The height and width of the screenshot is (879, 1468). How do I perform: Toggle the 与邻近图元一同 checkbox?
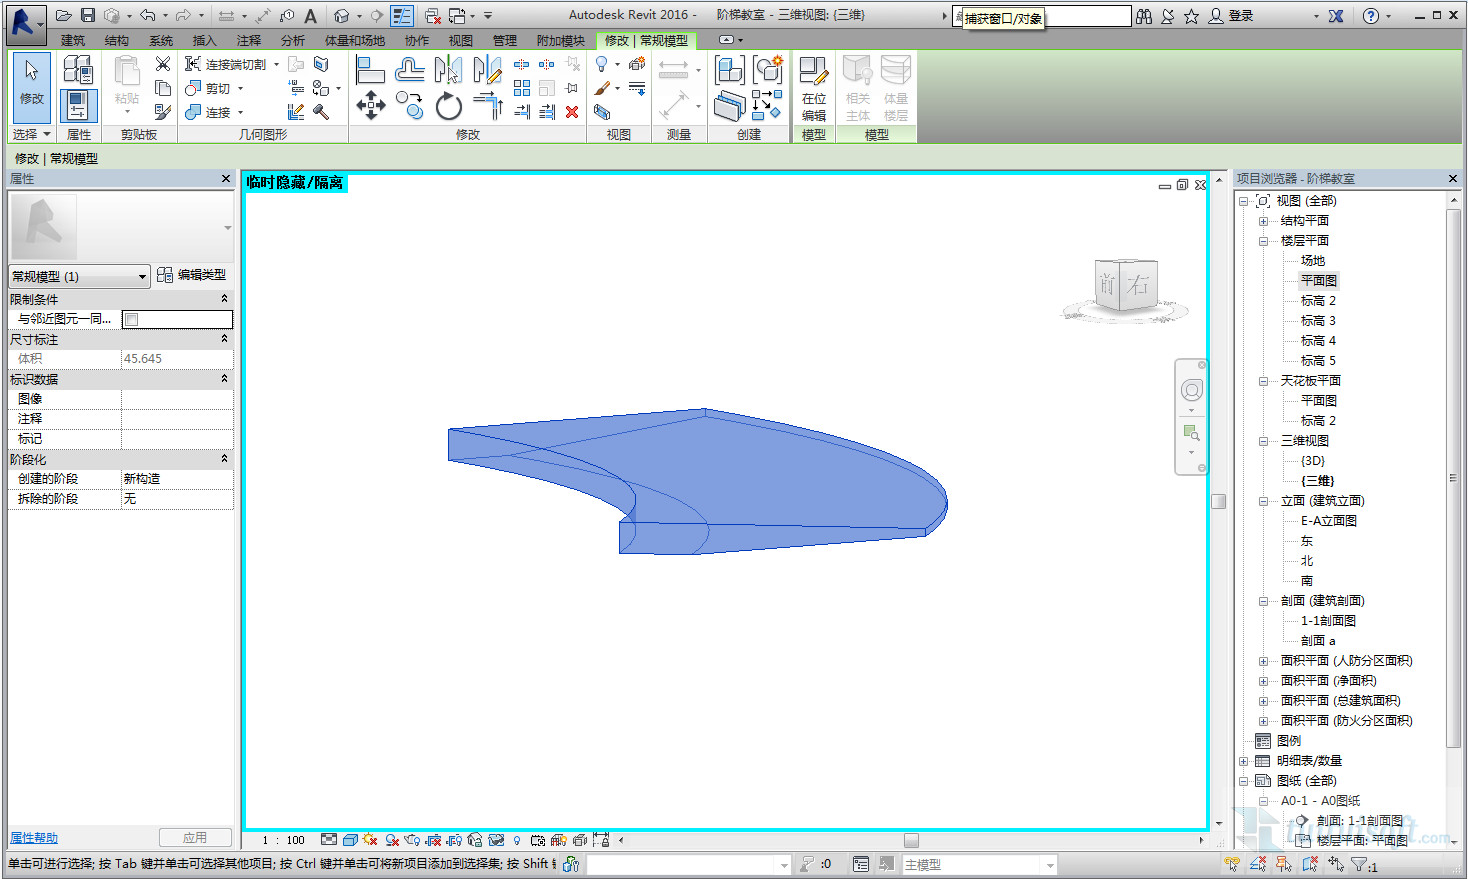tap(131, 319)
